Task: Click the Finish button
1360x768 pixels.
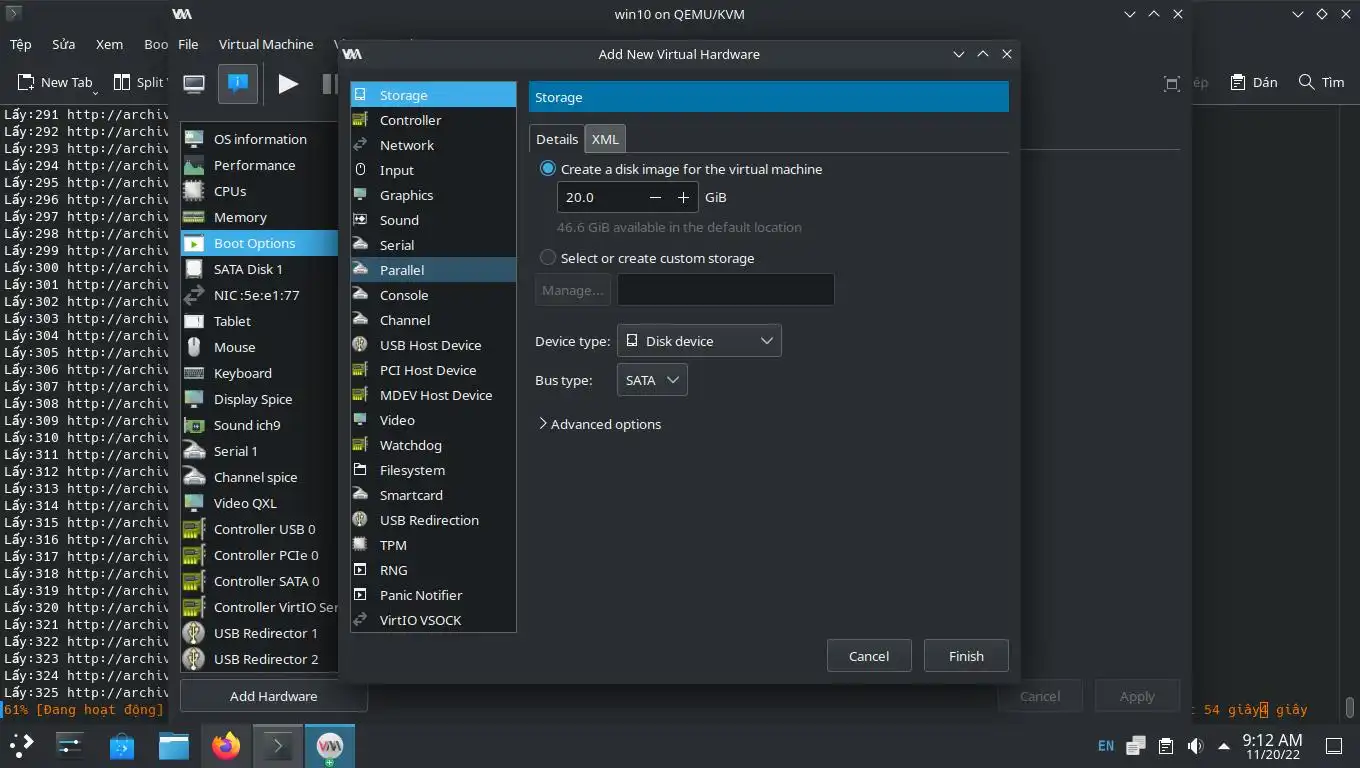Action: (x=966, y=656)
